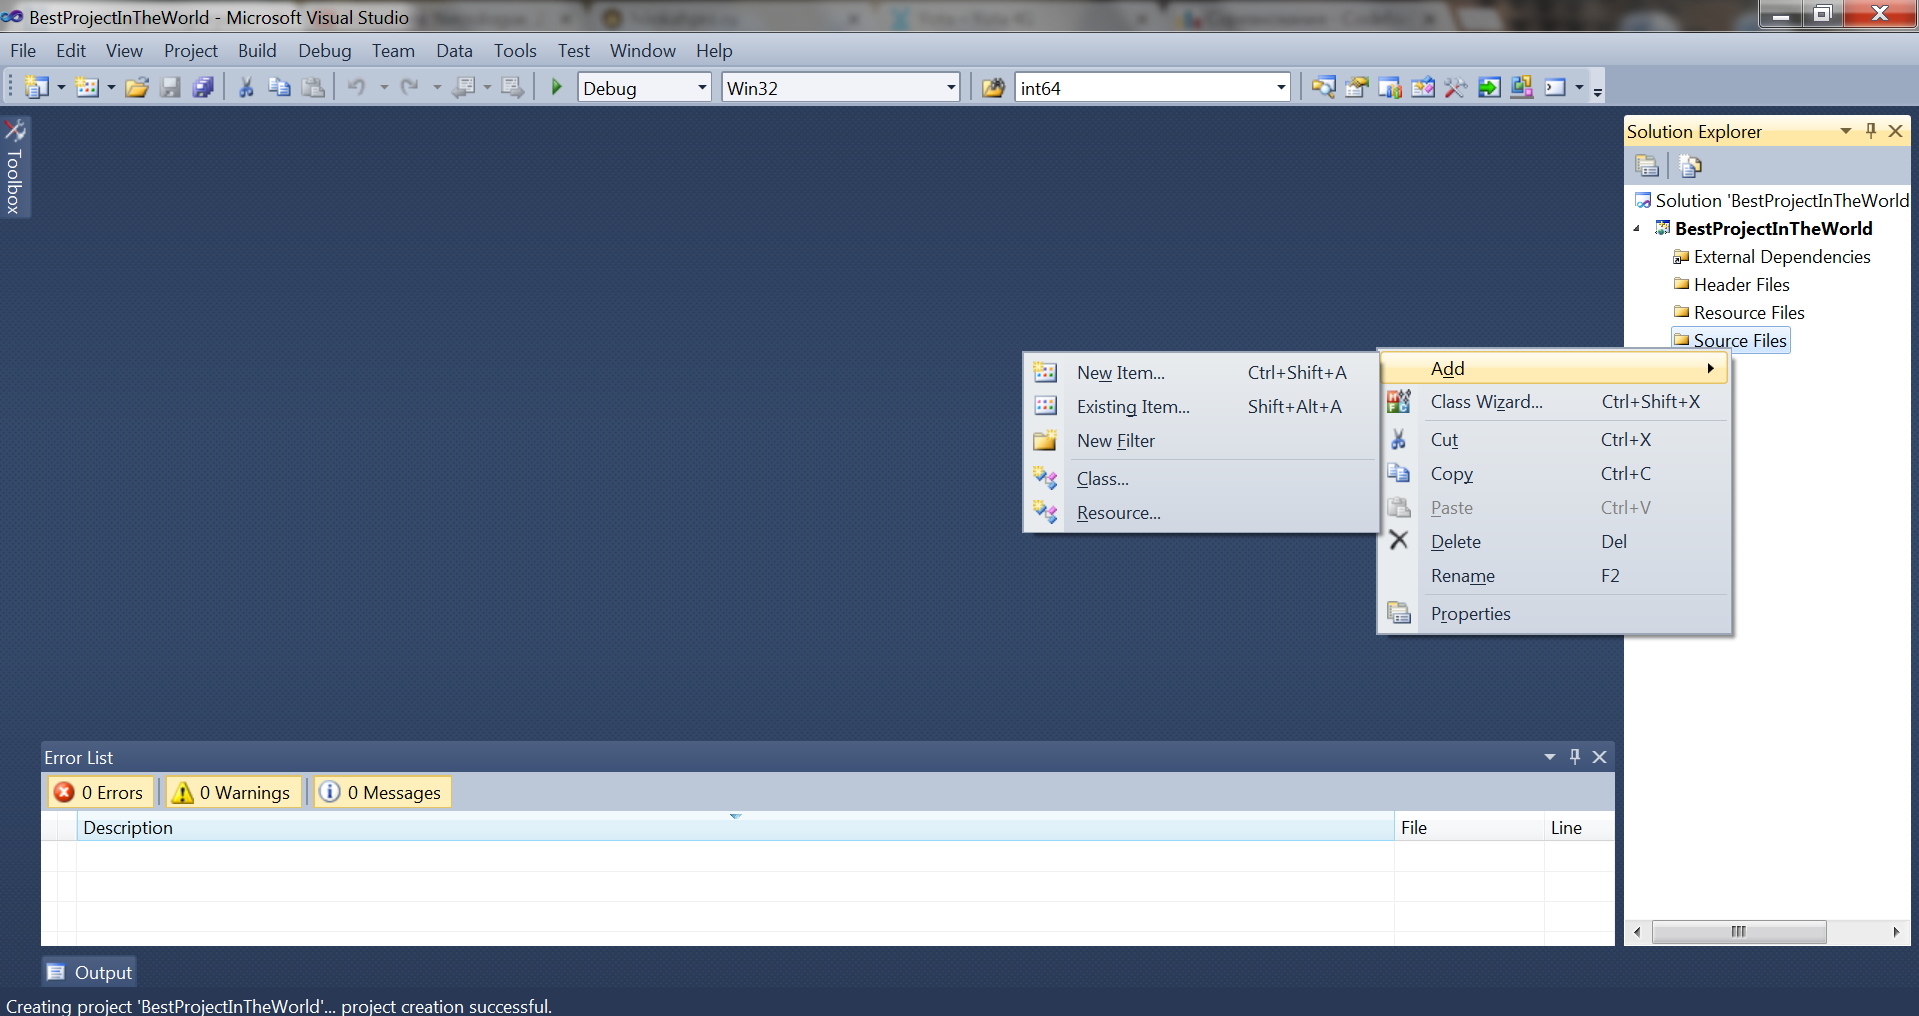Viewport: 1919px width, 1016px height.
Task: Choose Class... from Add submenu
Action: tap(1201, 479)
